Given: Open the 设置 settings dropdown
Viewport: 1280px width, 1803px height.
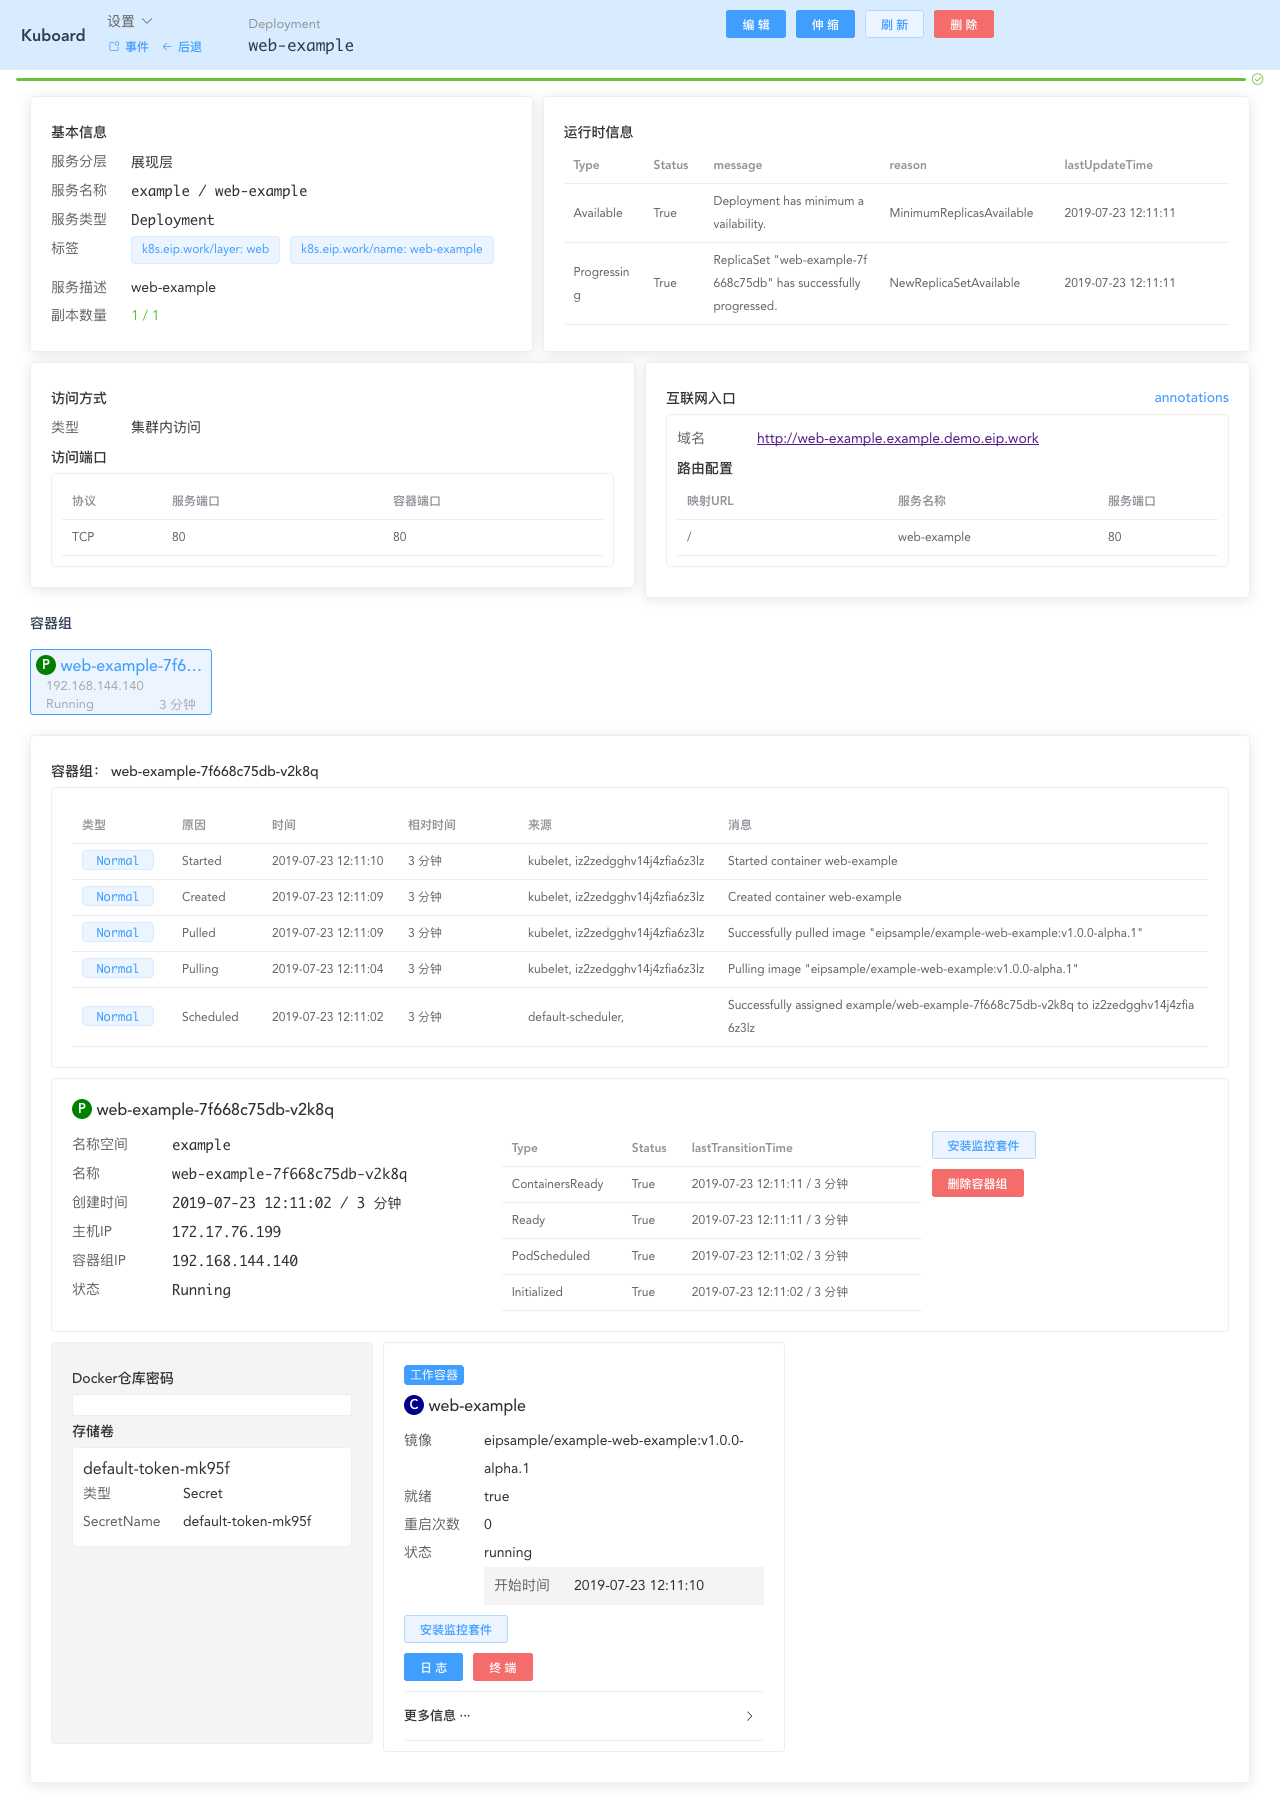Looking at the screenshot, I should pos(130,21).
